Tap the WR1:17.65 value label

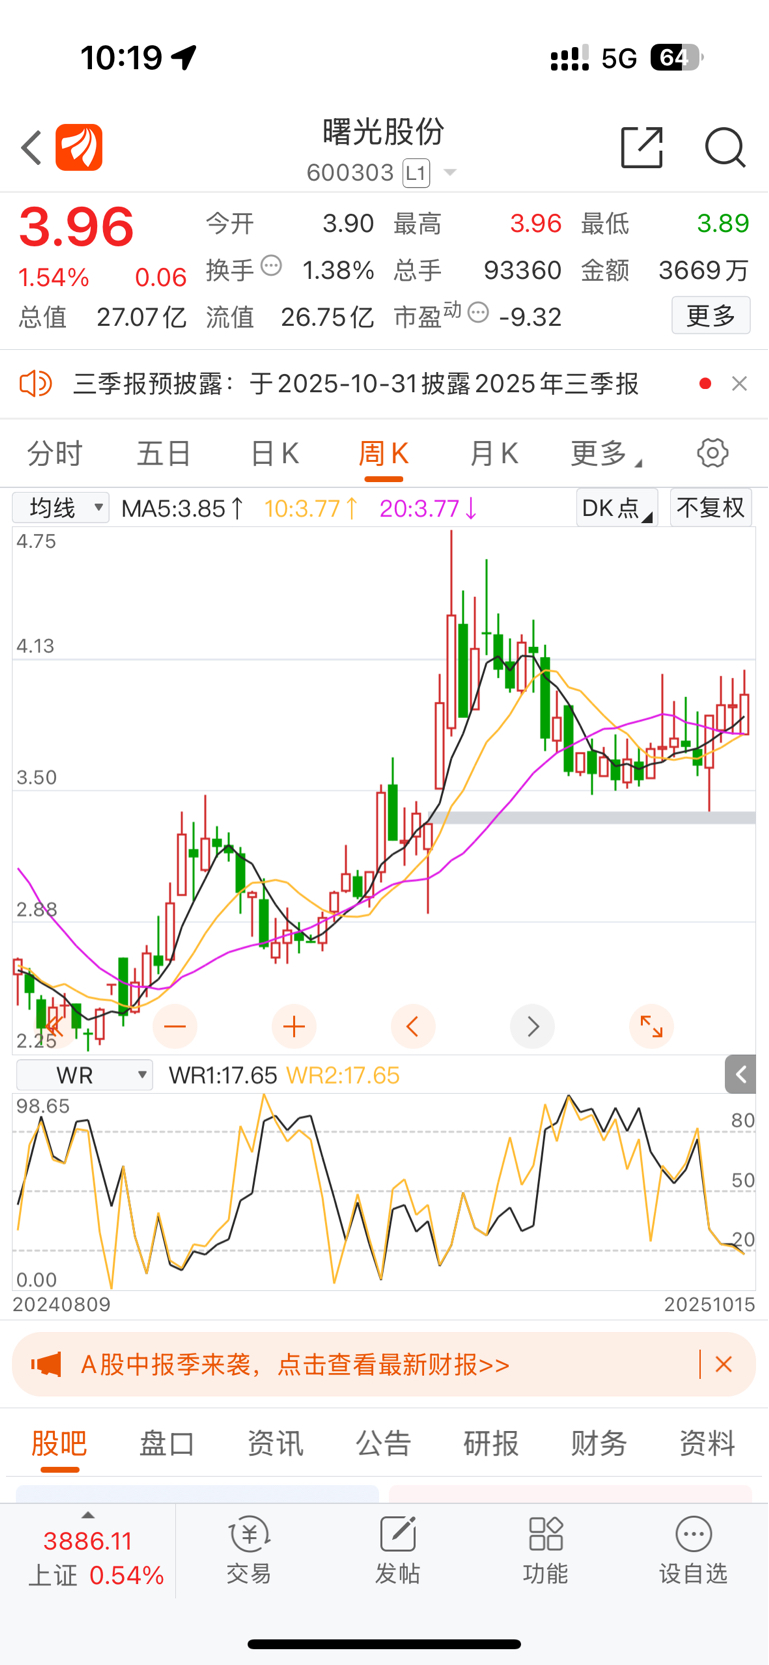[222, 1075]
